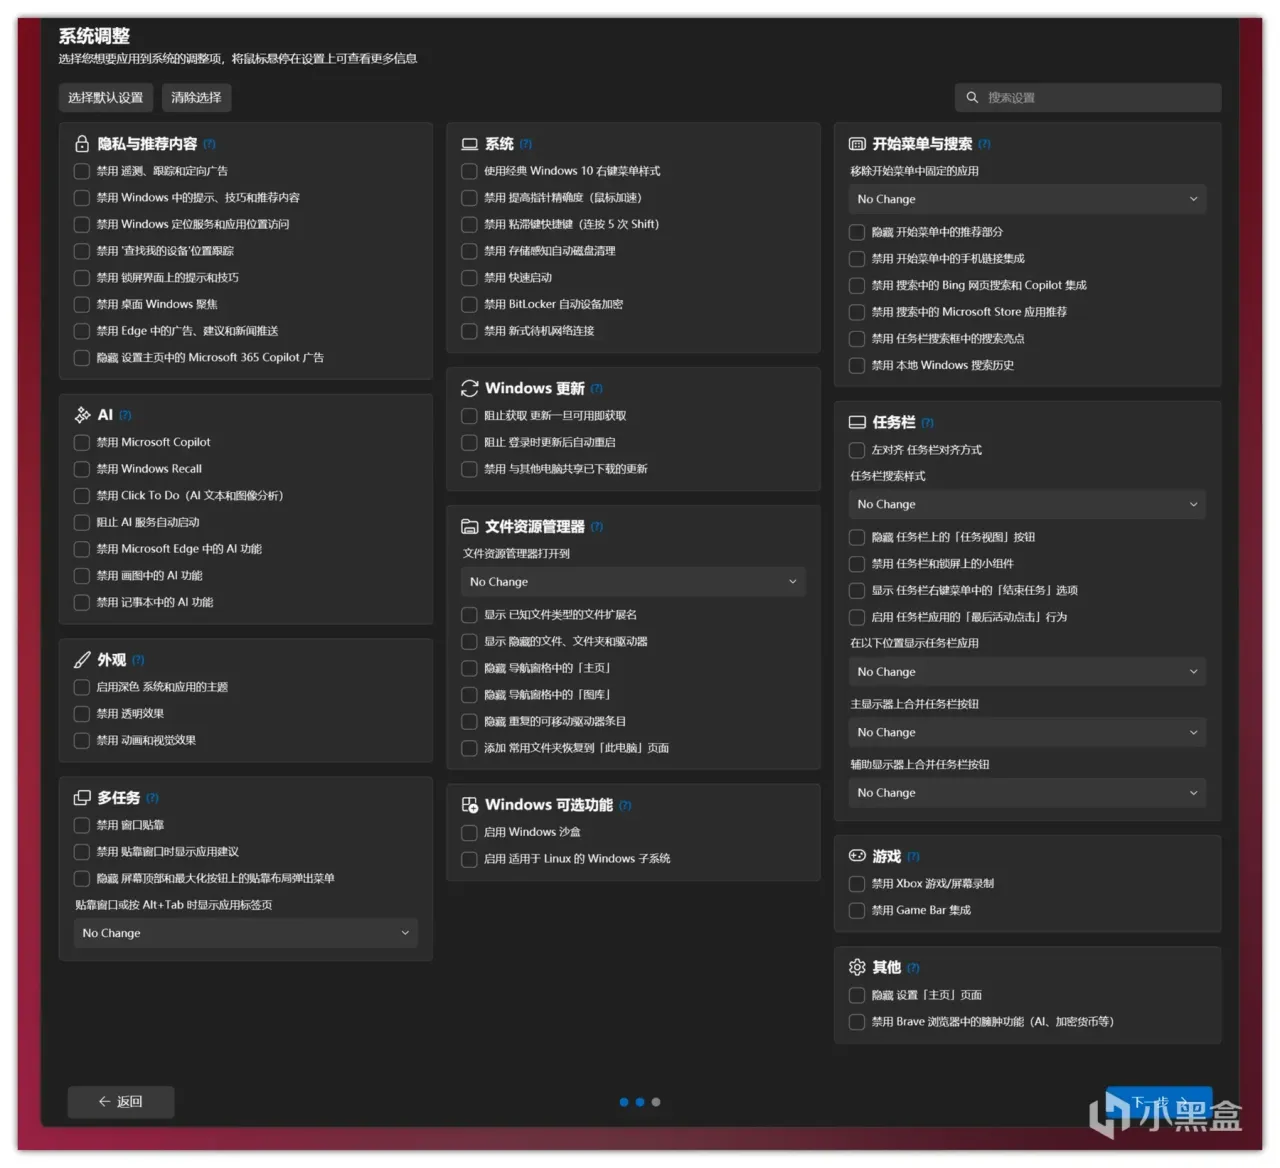This screenshot has height=1168, width=1280.
Task: Click the folder icon of 文件资源管理器 section
Action: click(x=469, y=527)
